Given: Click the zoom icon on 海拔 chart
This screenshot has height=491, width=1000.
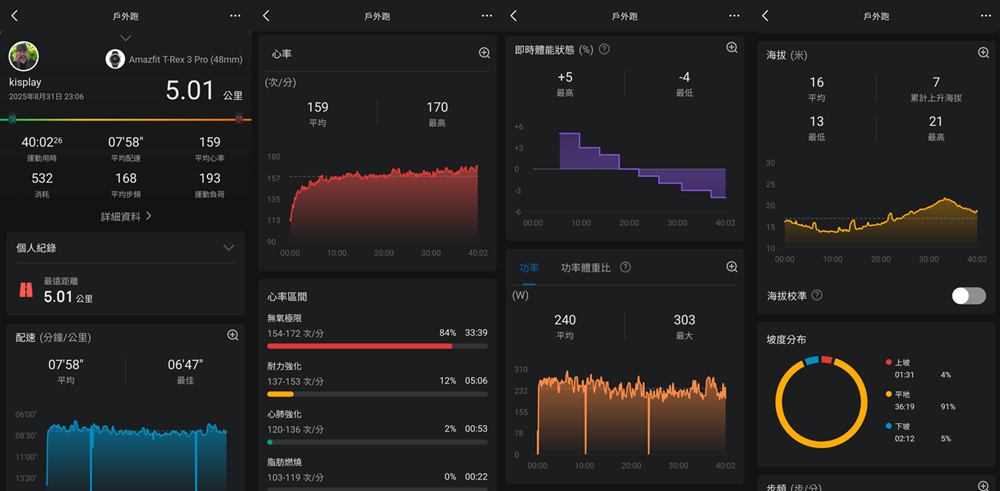Looking at the screenshot, I should 983,53.
